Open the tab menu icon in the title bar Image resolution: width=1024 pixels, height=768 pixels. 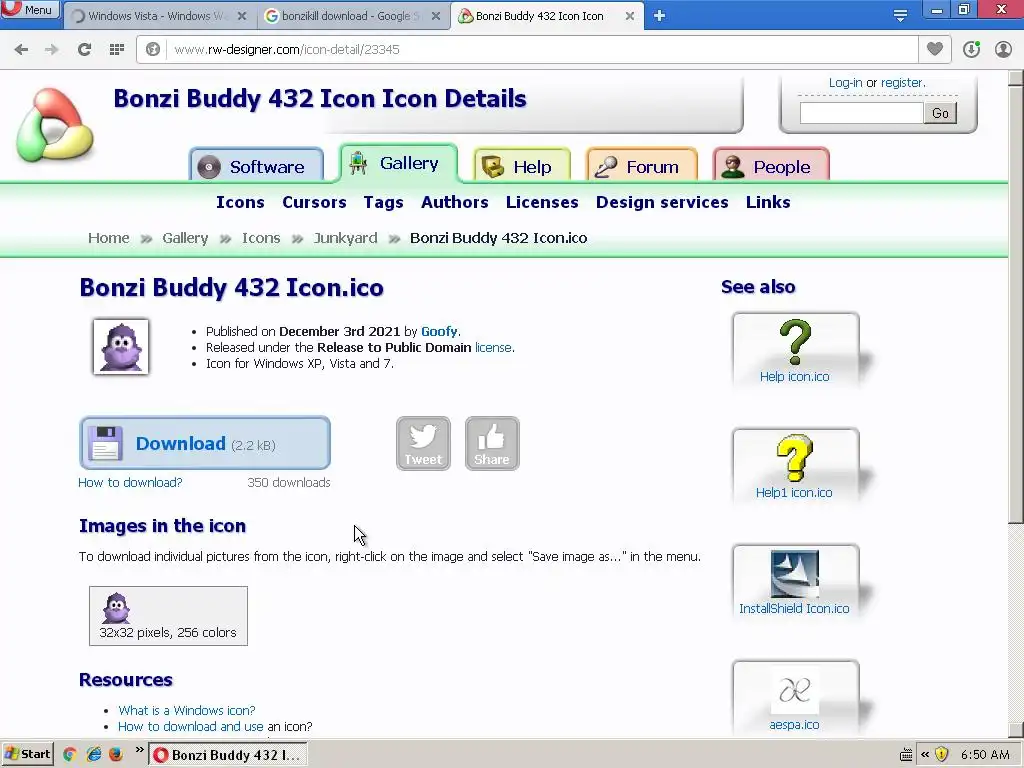[900, 16]
